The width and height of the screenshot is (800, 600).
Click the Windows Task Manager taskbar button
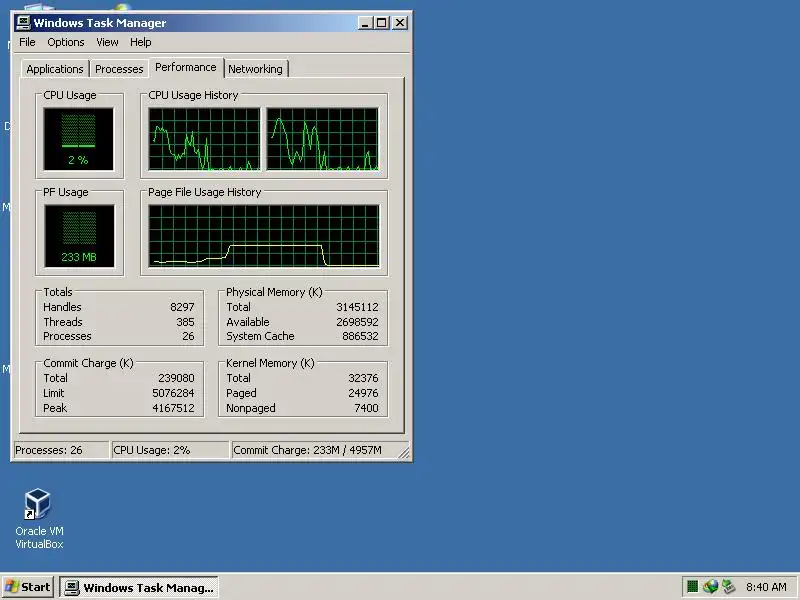139,588
